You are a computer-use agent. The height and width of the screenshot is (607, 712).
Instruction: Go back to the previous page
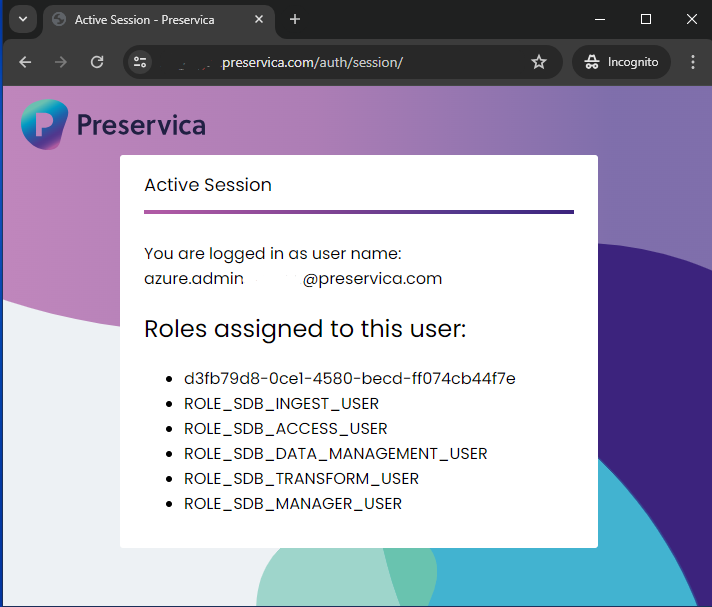tap(25, 62)
